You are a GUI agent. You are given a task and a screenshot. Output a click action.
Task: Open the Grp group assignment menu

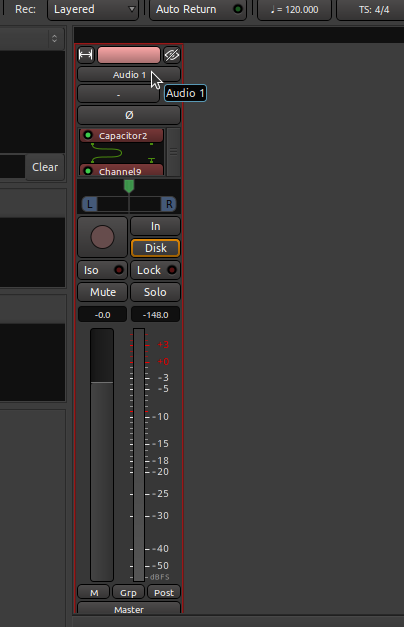[x=128, y=592]
